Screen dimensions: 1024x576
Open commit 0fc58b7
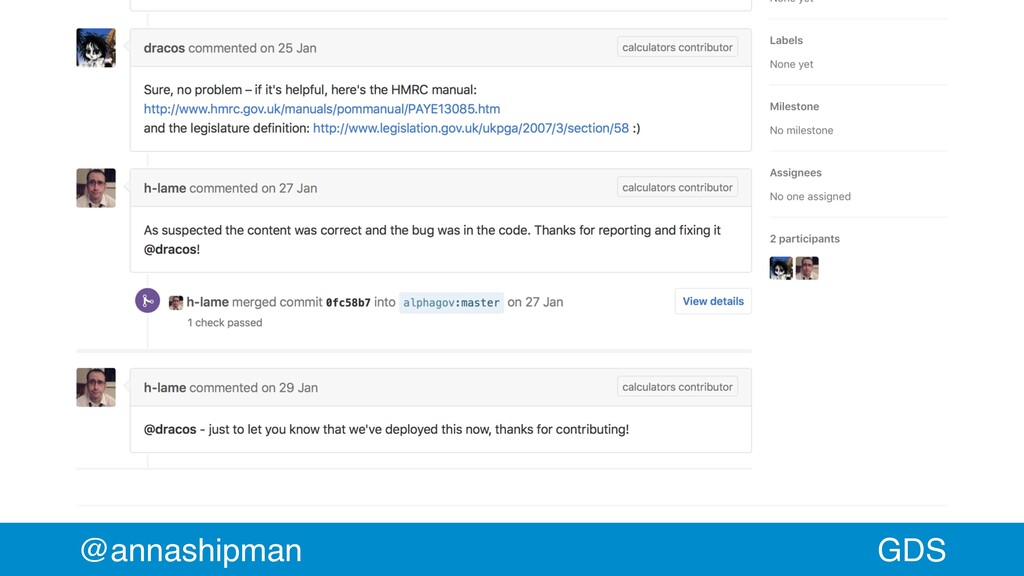(348, 302)
